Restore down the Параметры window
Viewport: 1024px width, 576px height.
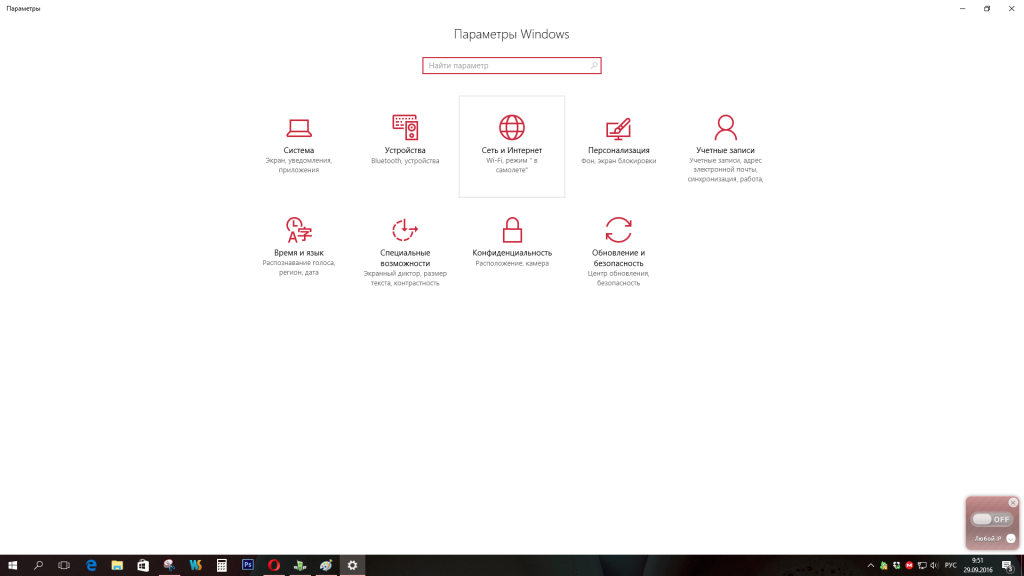click(x=987, y=8)
